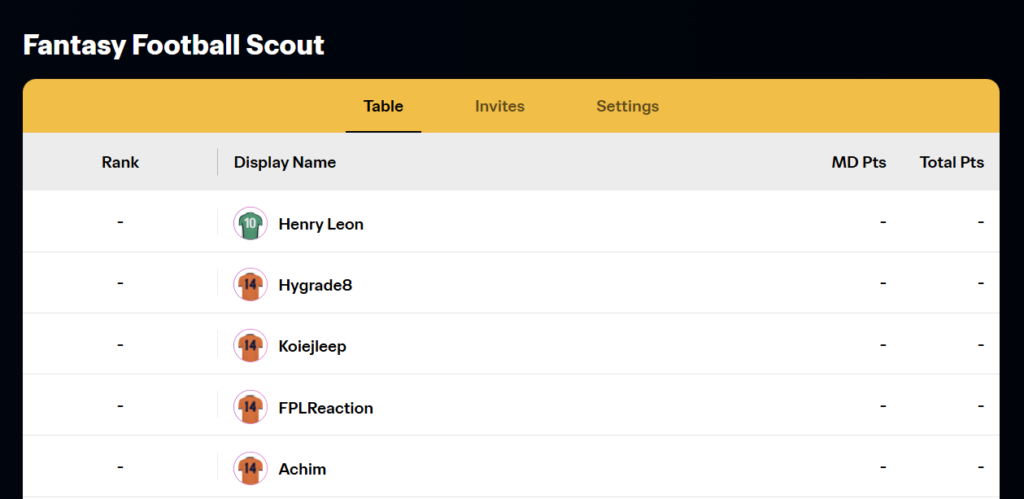
Task: Click the Fantasy Football Scout league title
Action: click(x=174, y=46)
